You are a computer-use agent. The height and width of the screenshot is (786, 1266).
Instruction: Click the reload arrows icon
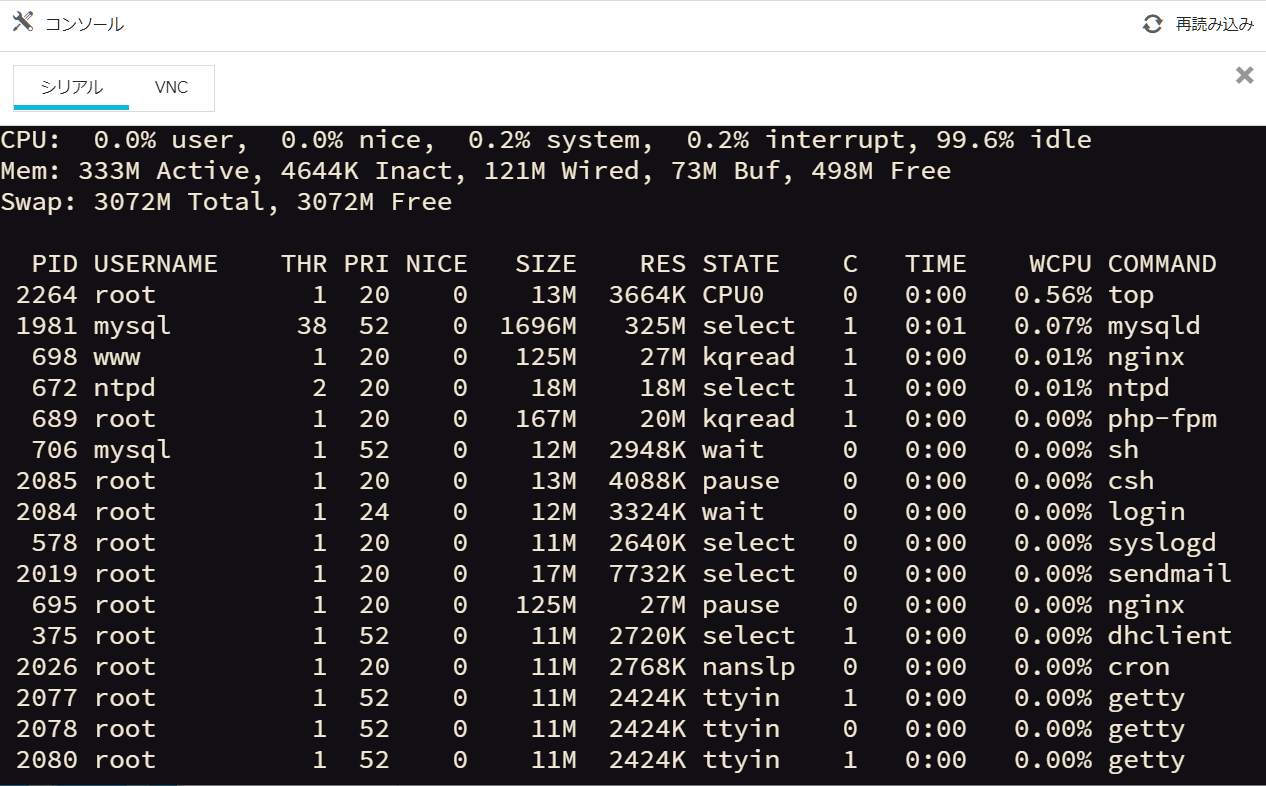[1153, 24]
